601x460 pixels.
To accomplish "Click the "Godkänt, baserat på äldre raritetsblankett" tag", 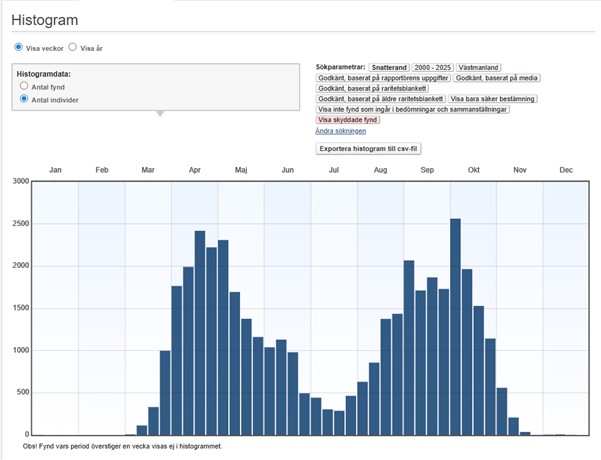I will point(380,99).
